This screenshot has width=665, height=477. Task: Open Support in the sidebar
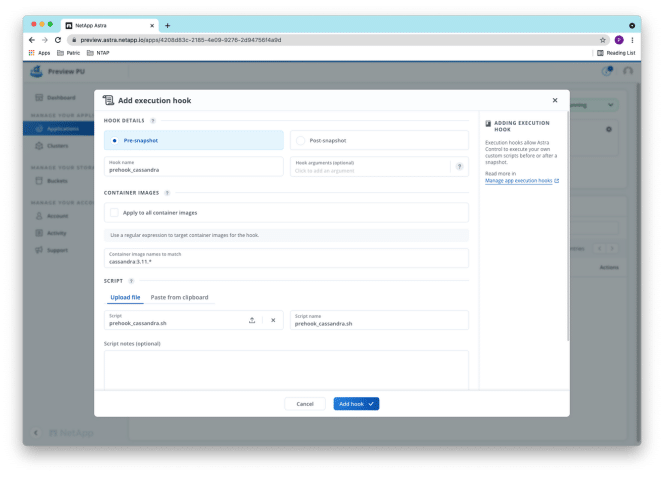59,250
